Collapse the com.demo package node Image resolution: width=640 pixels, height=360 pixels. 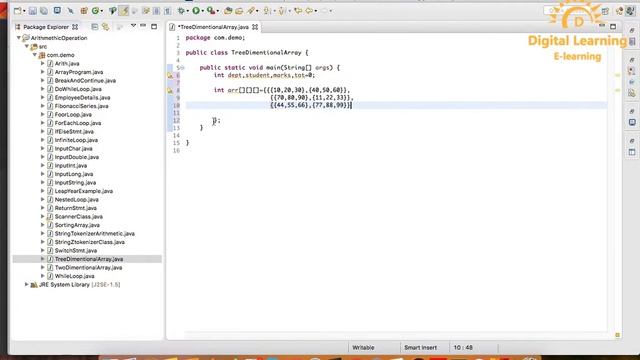35,55
